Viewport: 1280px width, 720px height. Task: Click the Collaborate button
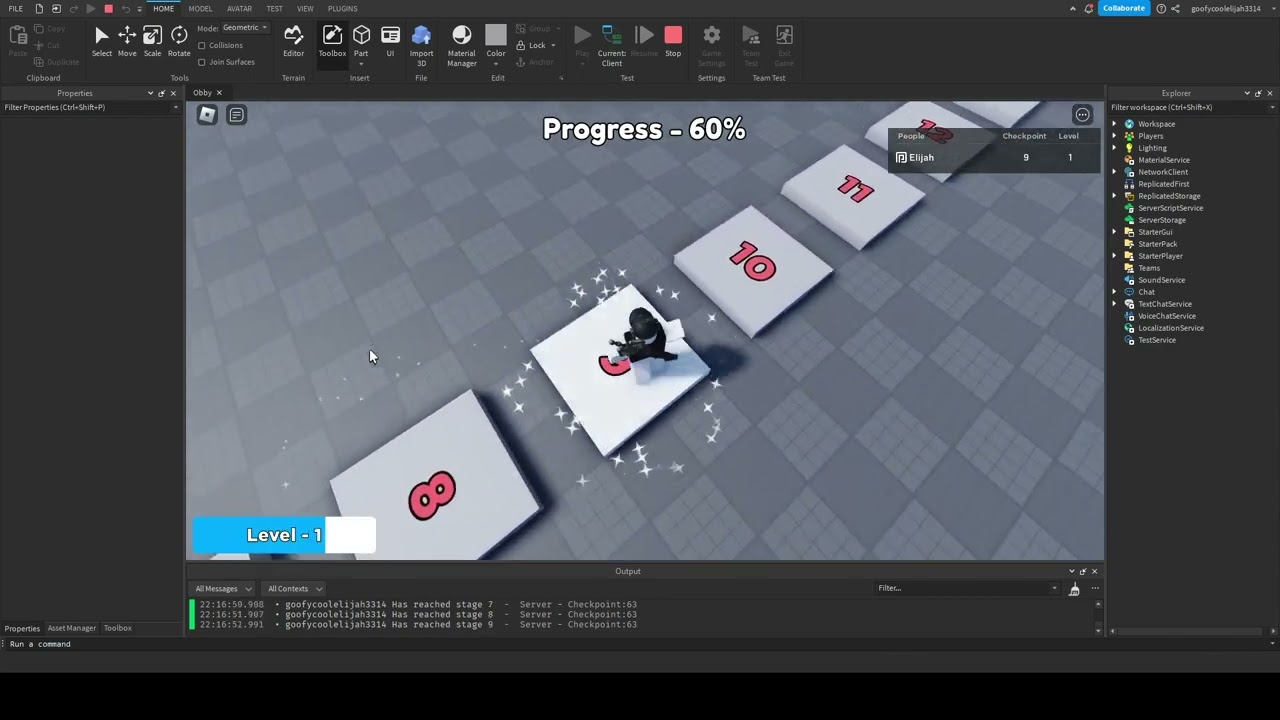(1123, 8)
